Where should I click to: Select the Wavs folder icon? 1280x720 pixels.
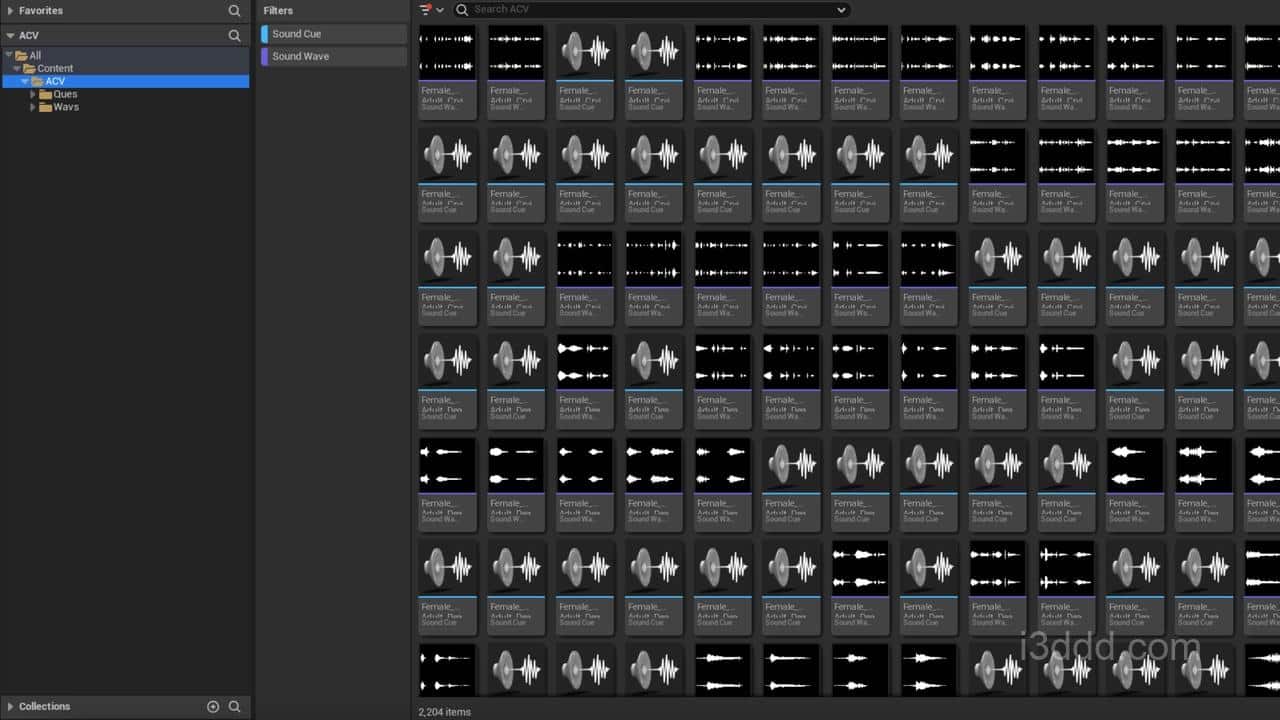point(45,107)
